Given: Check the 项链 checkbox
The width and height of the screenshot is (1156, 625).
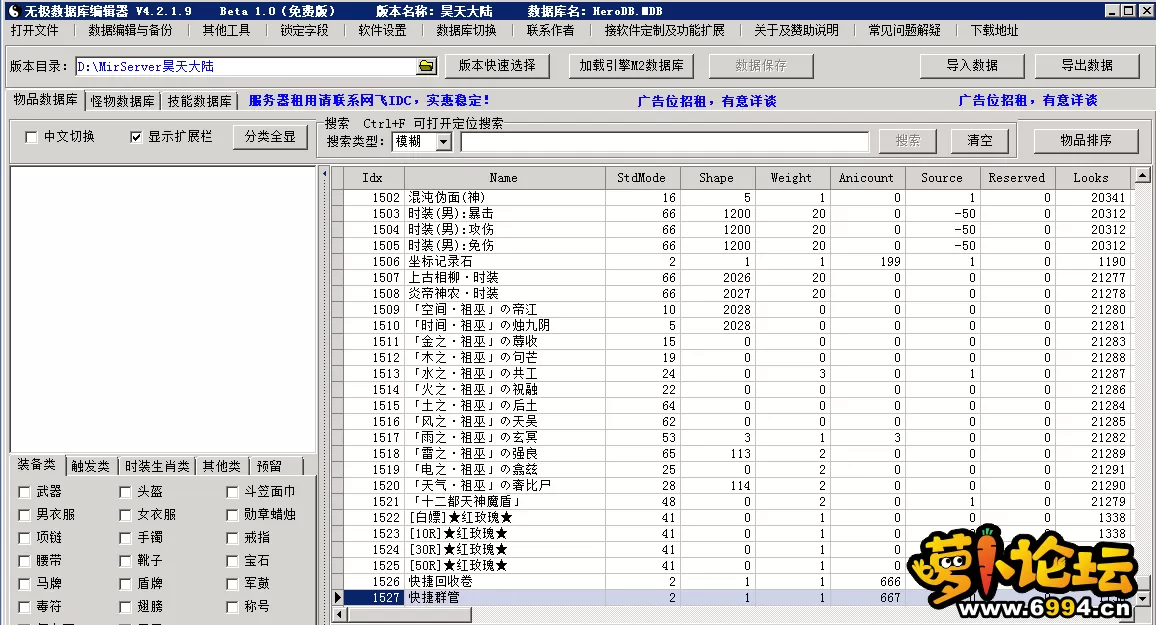Looking at the screenshot, I should [x=24, y=538].
